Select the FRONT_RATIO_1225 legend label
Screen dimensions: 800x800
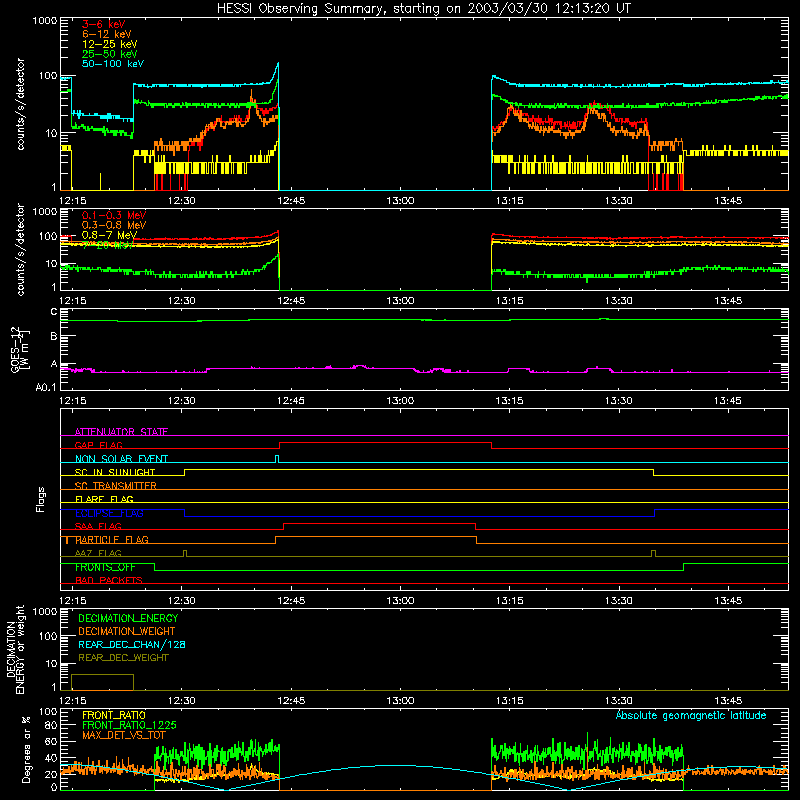129,725
